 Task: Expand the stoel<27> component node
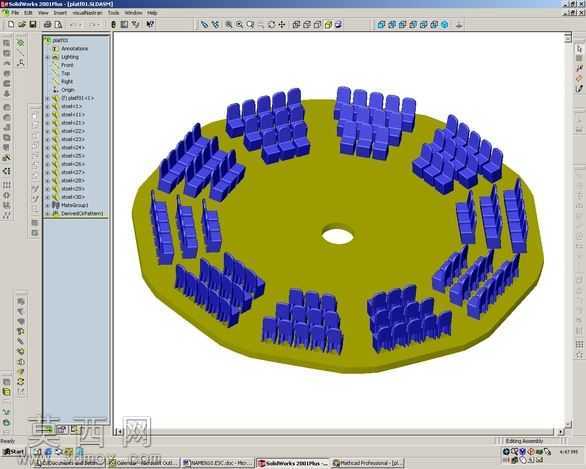point(47,172)
